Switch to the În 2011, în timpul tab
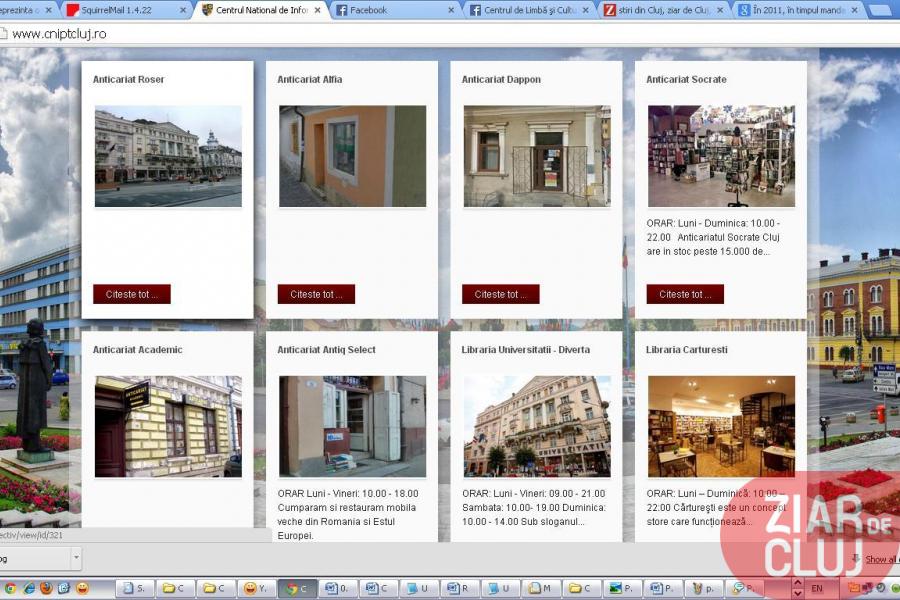900x600 pixels. tap(800, 10)
